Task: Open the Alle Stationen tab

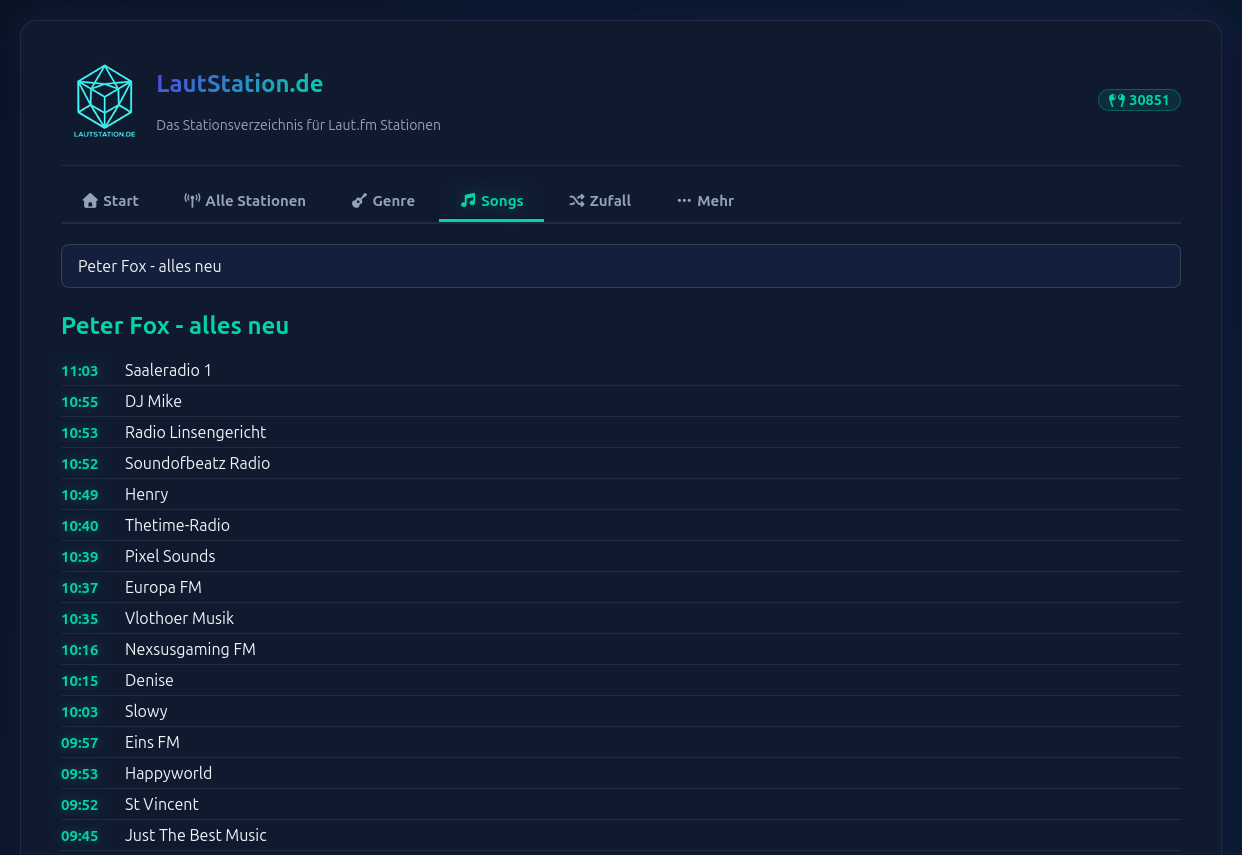Action: click(x=245, y=201)
